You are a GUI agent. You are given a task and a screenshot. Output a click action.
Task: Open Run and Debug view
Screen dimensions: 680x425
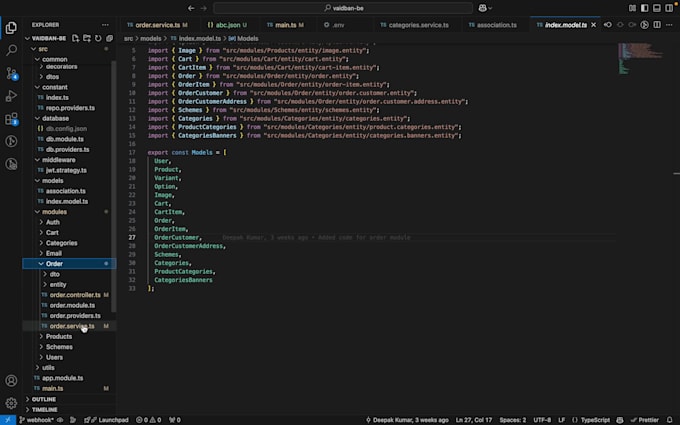point(11,96)
